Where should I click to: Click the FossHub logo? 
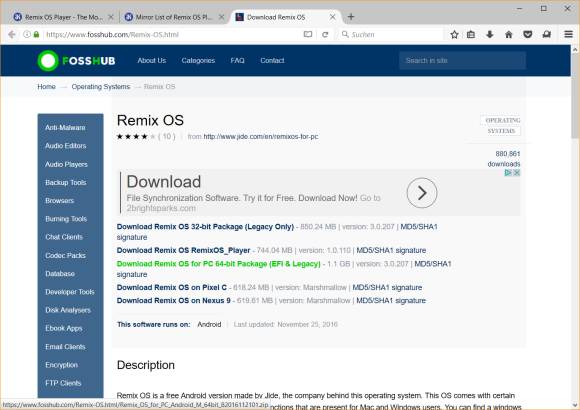(x=77, y=60)
